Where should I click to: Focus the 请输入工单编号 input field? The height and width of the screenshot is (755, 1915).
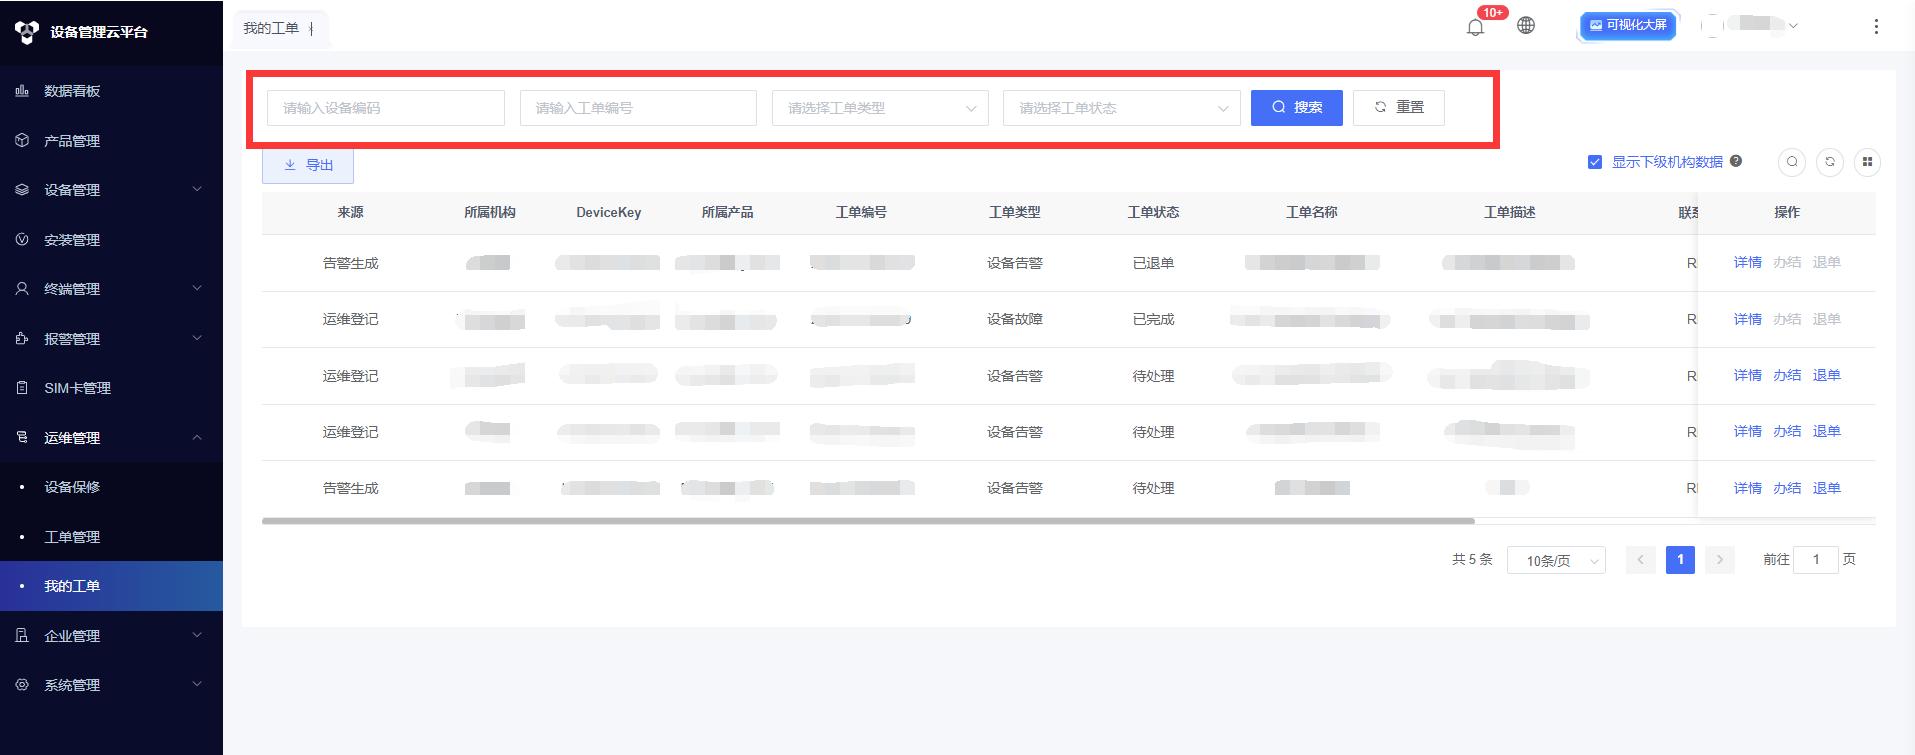(638, 108)
